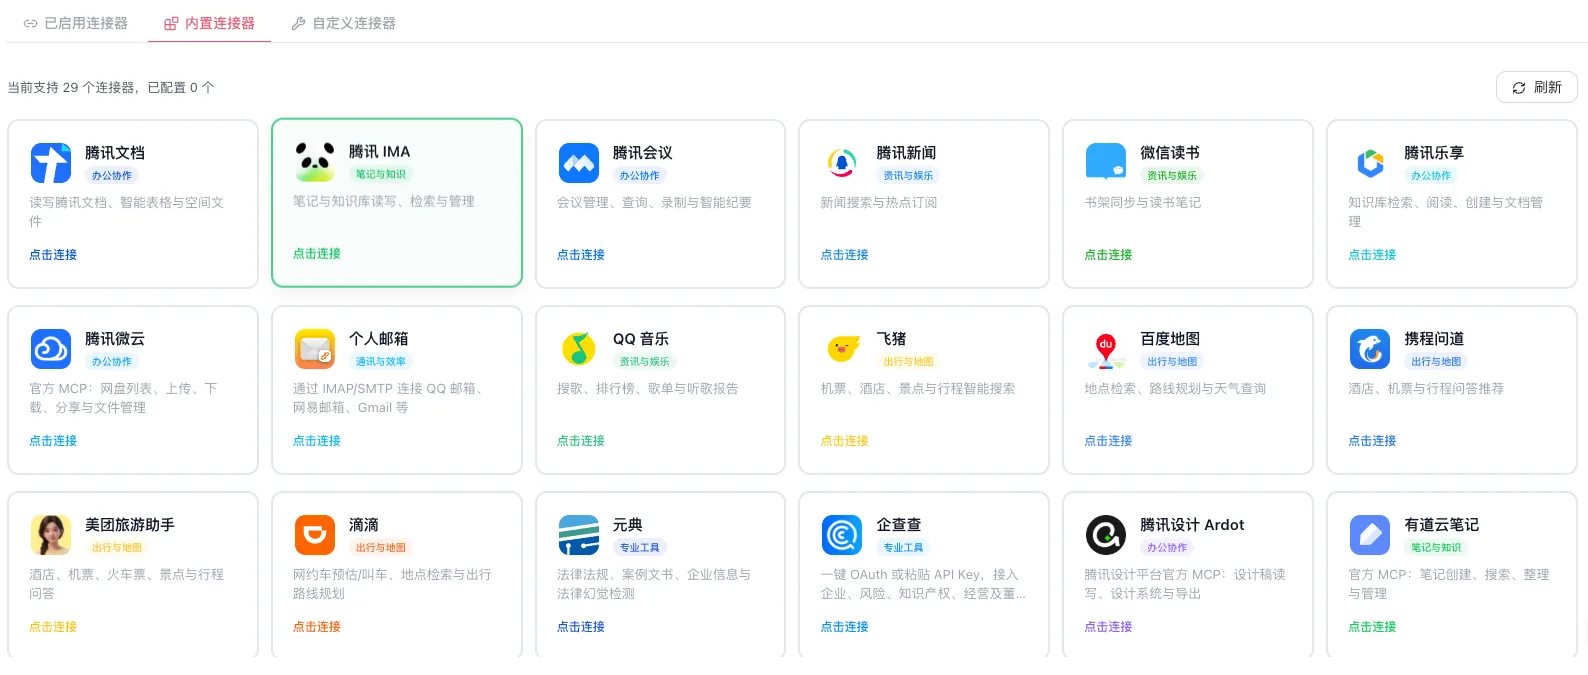Viewport: 1588px width, 675px height.
Task: Click the 携程问道 card title
Action: point(1434,339)
